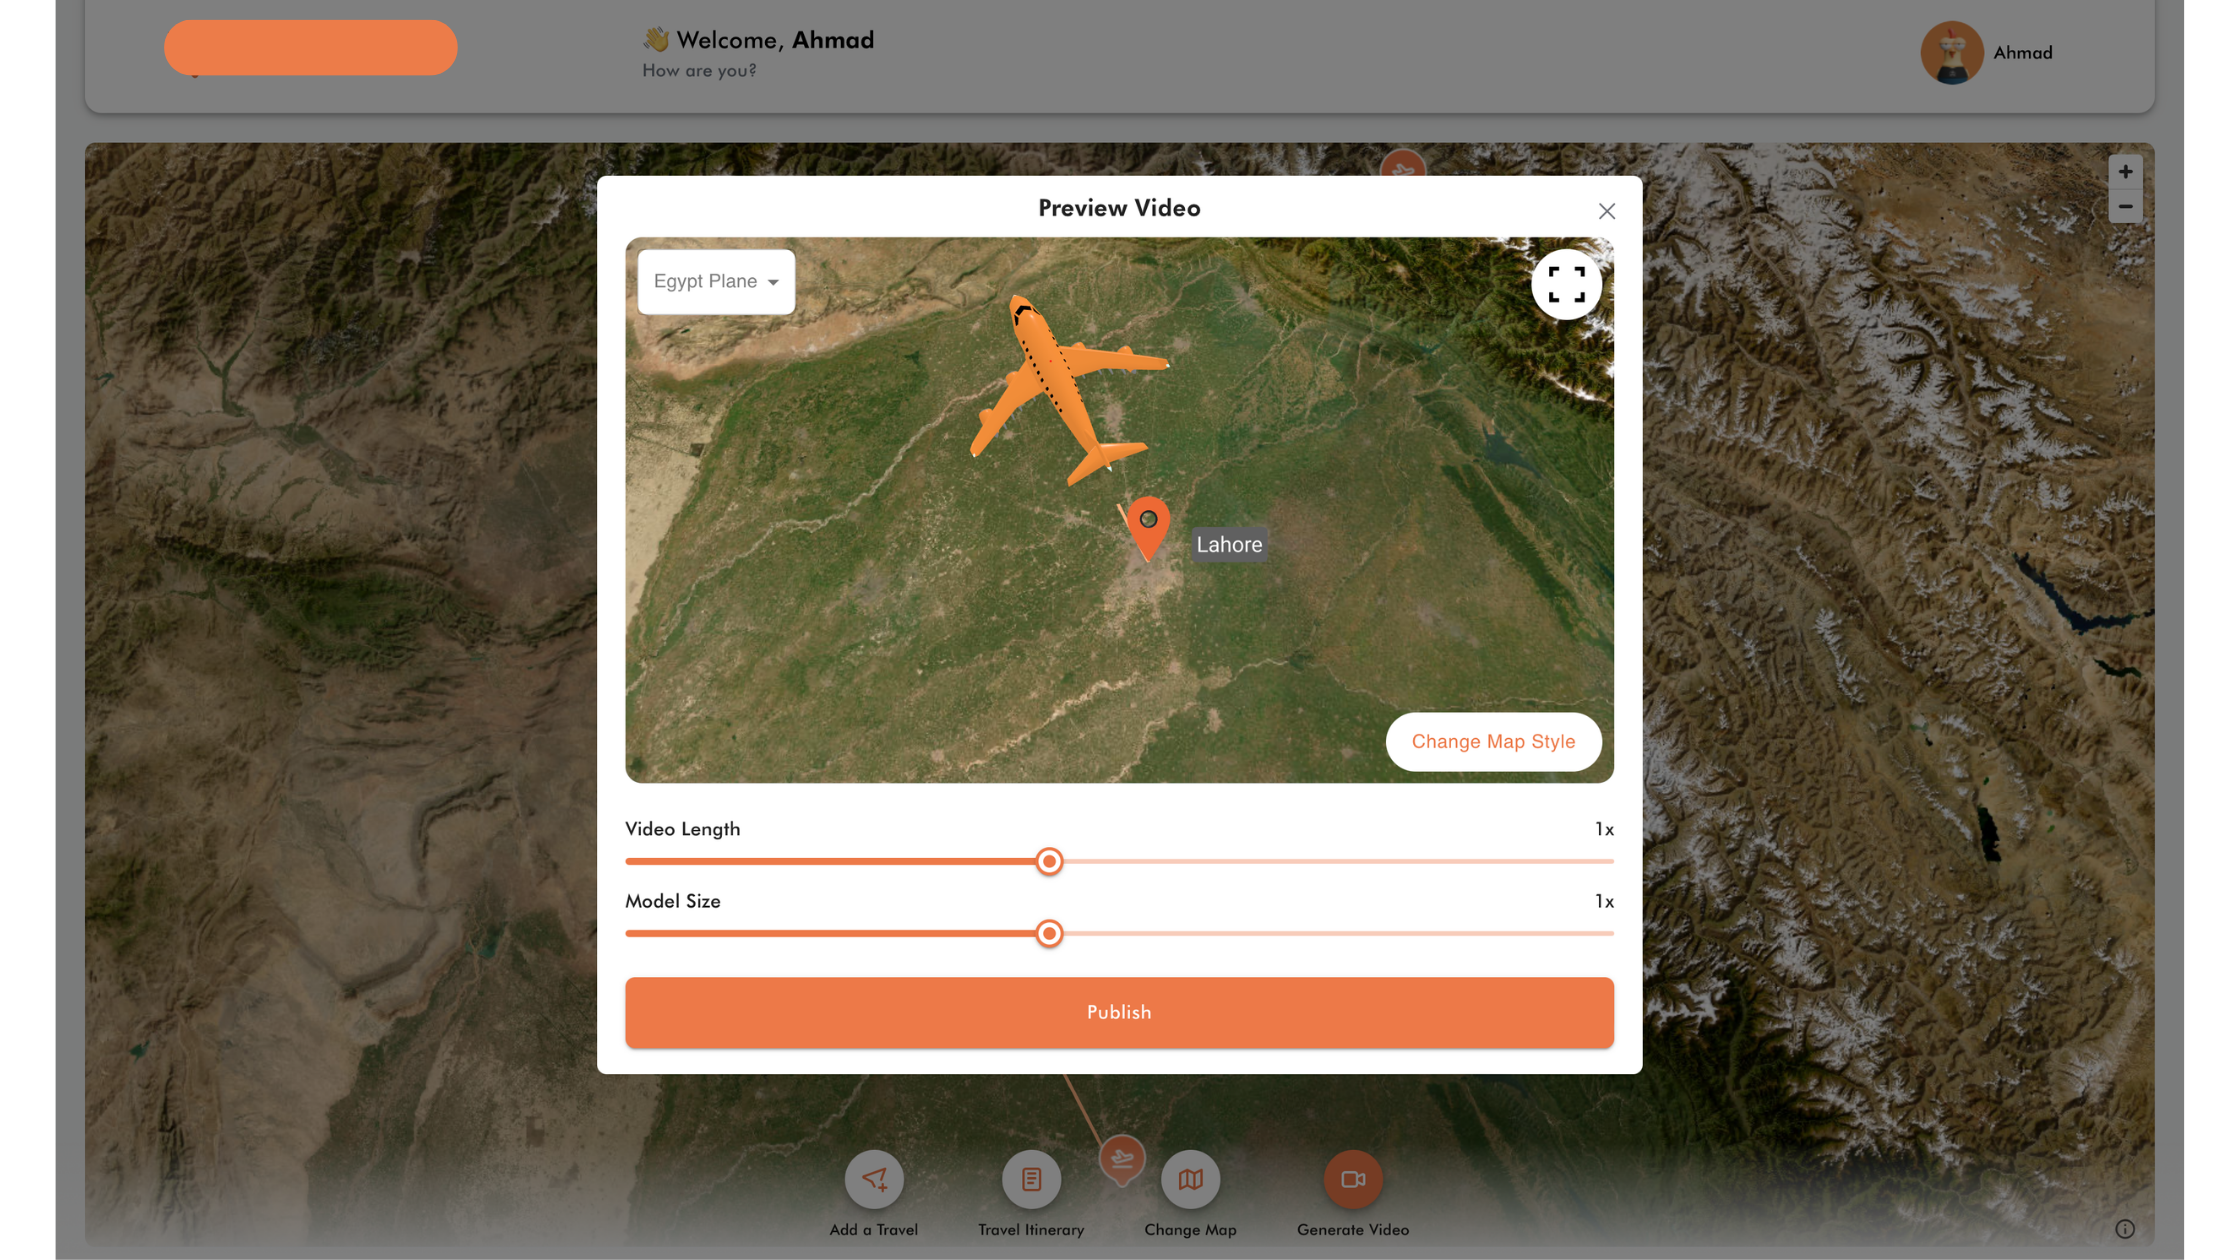Close the Preview Video dialog
Image resolution: width=2240 pixels, height=1260 pixels.
coord(1606,211)
